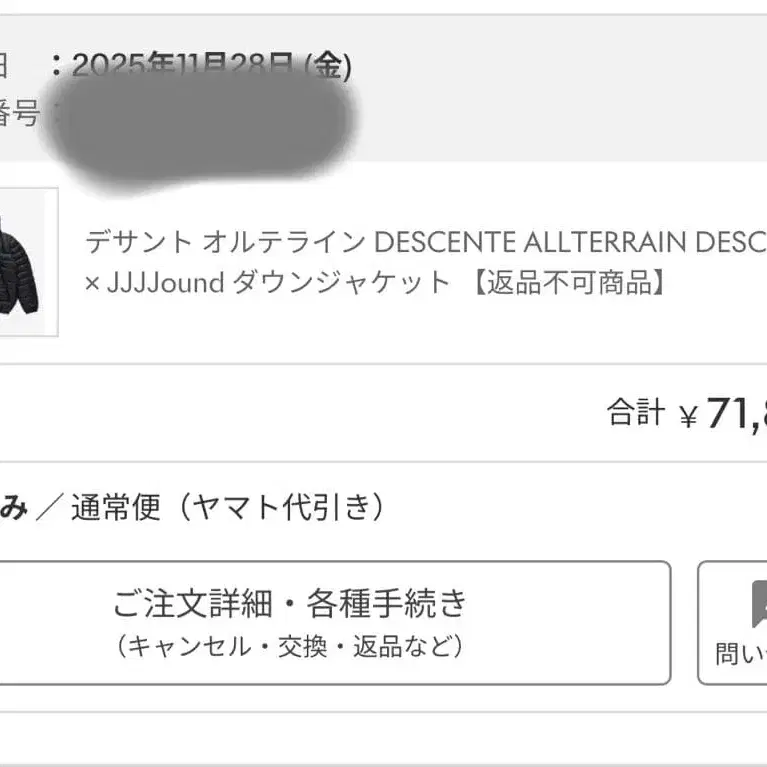Screen dimensions: 767x767
Task: Click the ¥71,8 total price amount
Action: pos(736,413)
